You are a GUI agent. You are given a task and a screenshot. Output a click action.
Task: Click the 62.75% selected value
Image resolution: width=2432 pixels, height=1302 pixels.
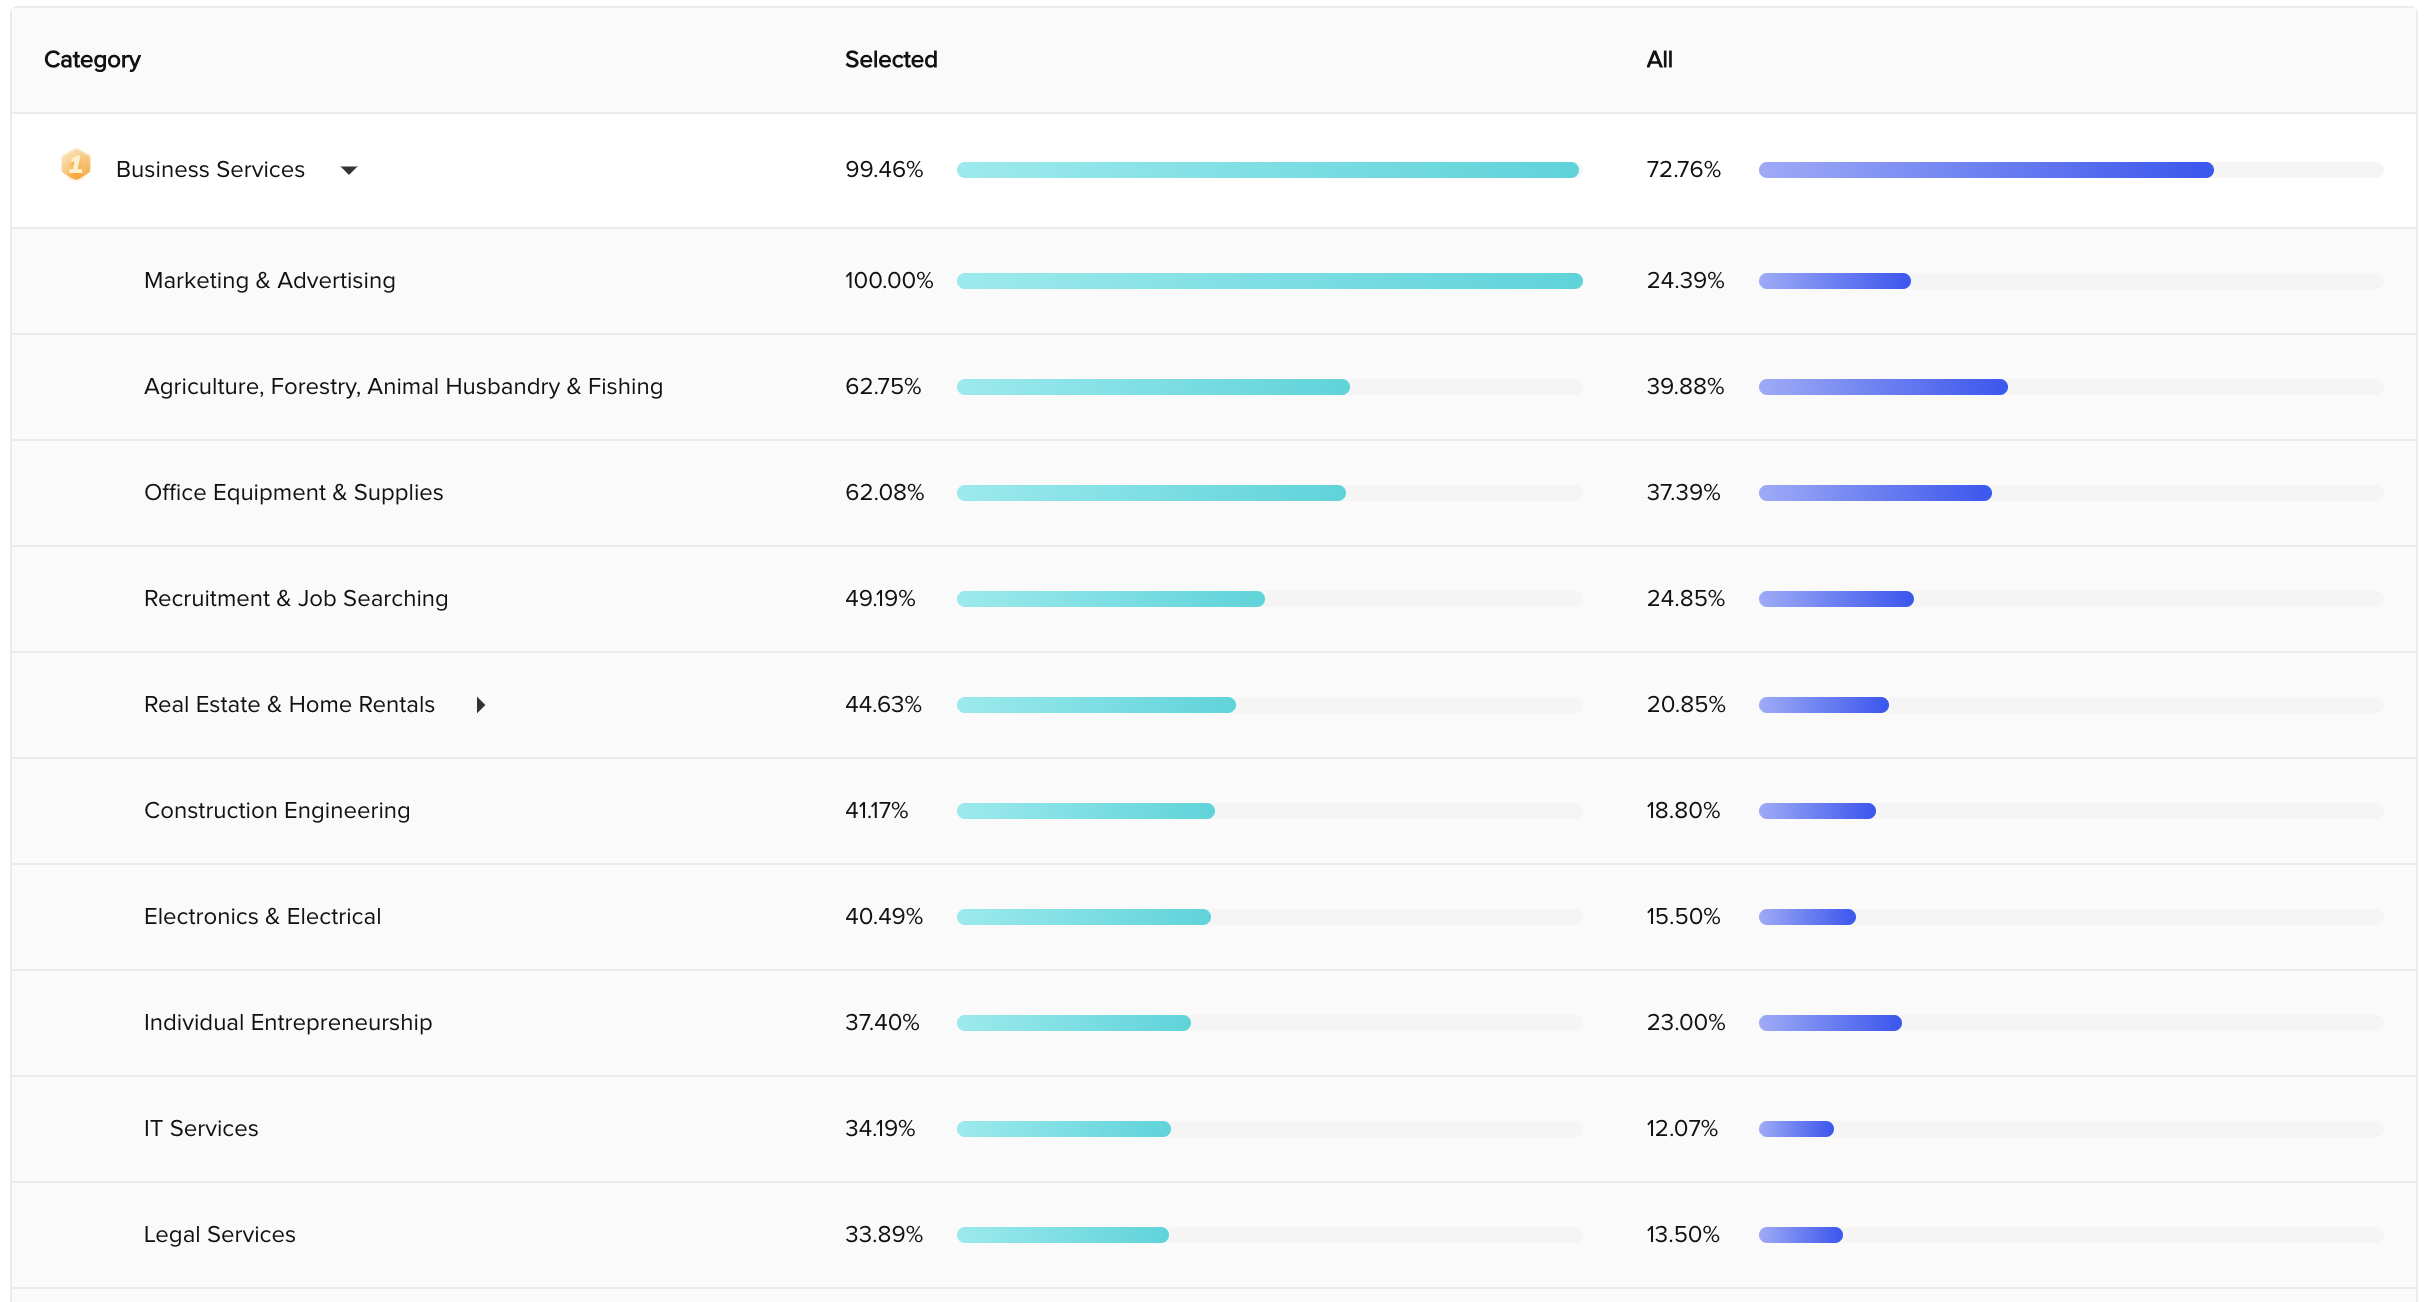tap(883, 387)
